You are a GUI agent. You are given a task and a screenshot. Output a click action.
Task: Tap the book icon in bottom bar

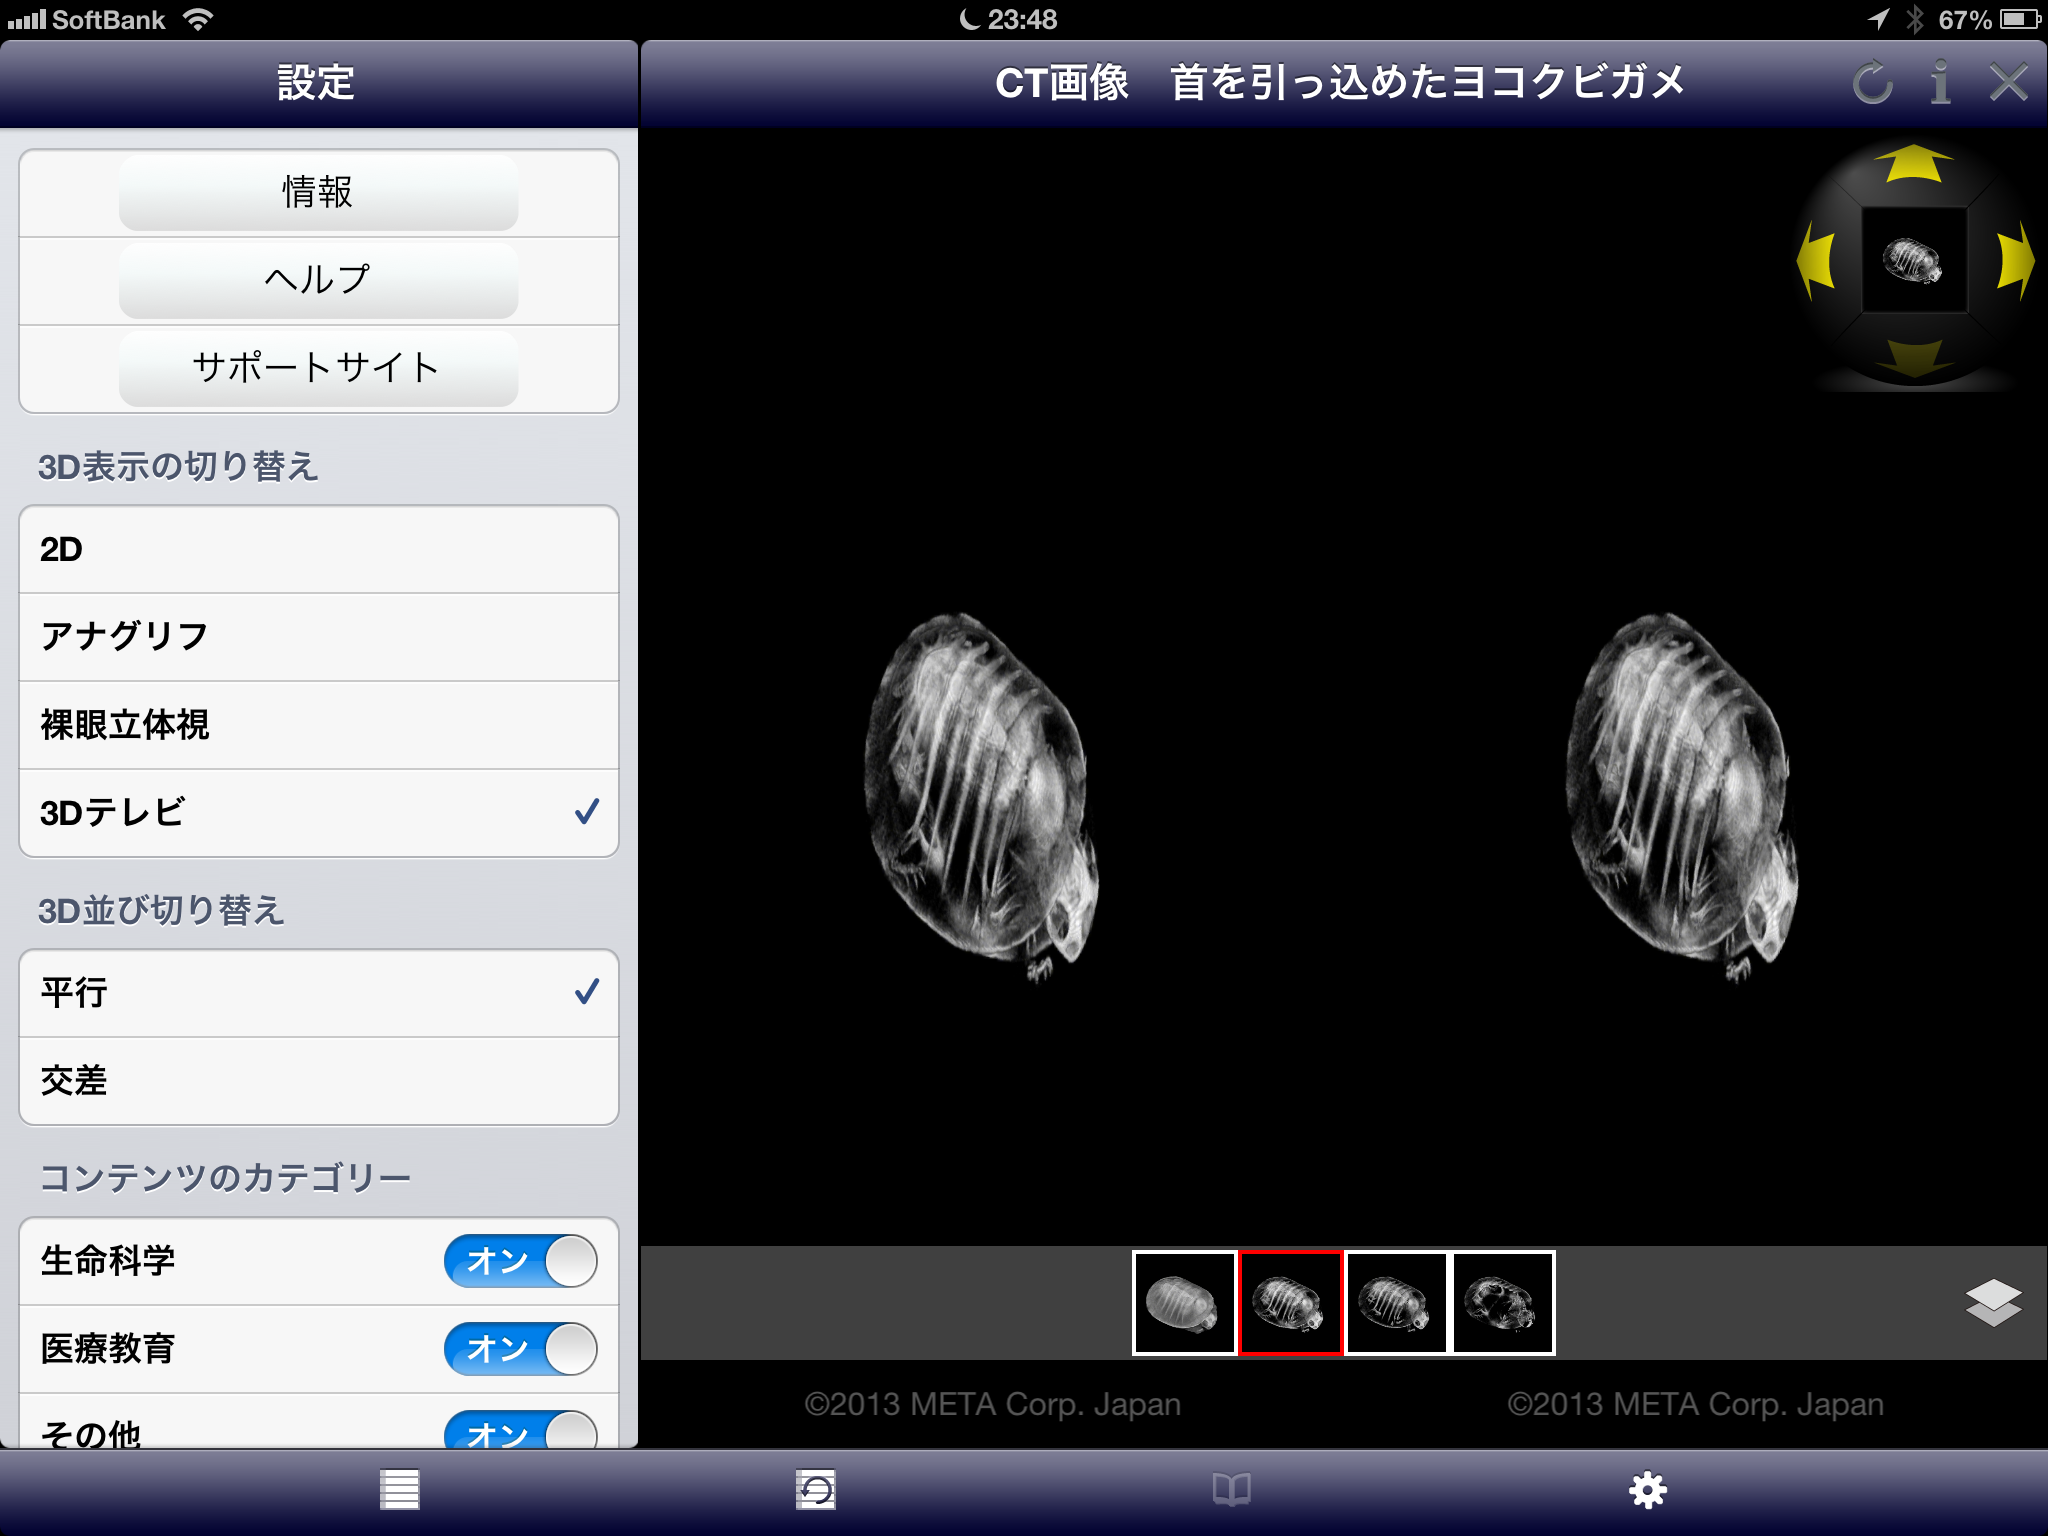1231,1490
